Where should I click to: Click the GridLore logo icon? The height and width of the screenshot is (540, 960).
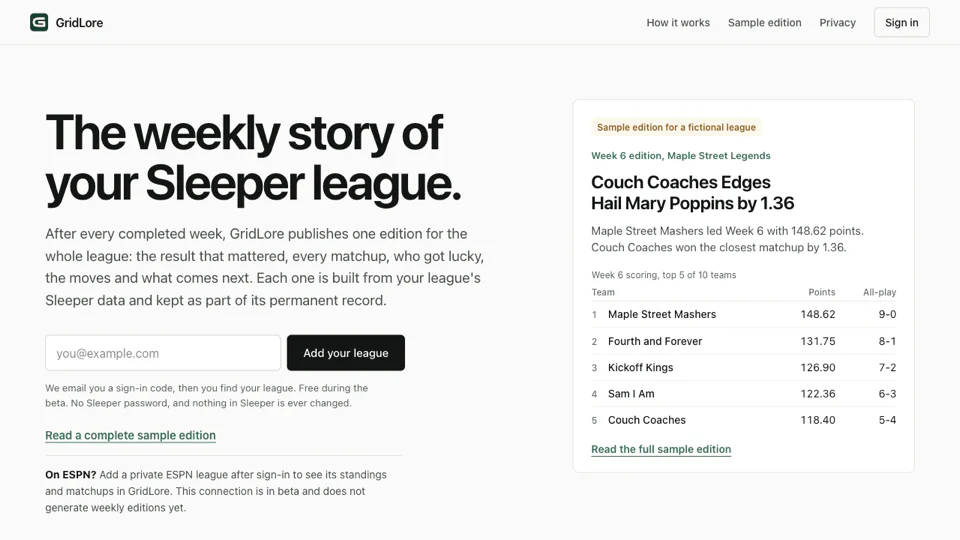click(x=39, y=23)
